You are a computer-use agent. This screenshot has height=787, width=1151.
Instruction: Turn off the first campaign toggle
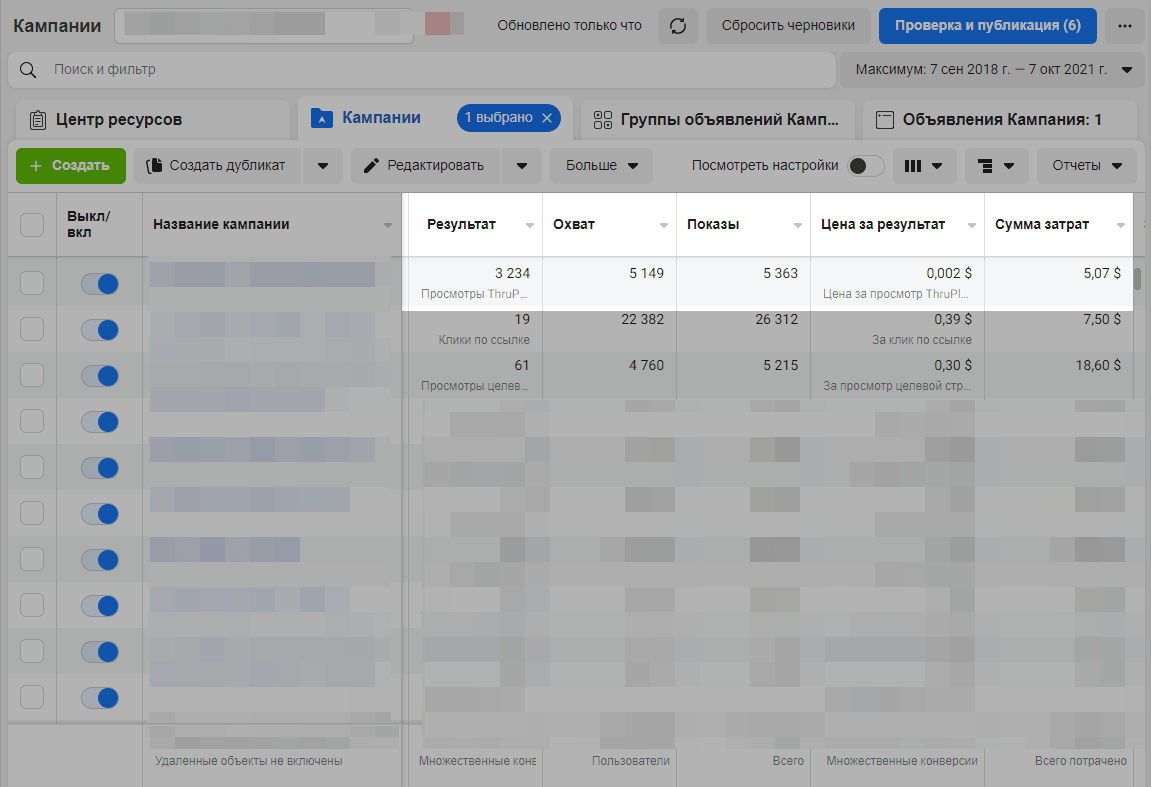tap(100, 284)
